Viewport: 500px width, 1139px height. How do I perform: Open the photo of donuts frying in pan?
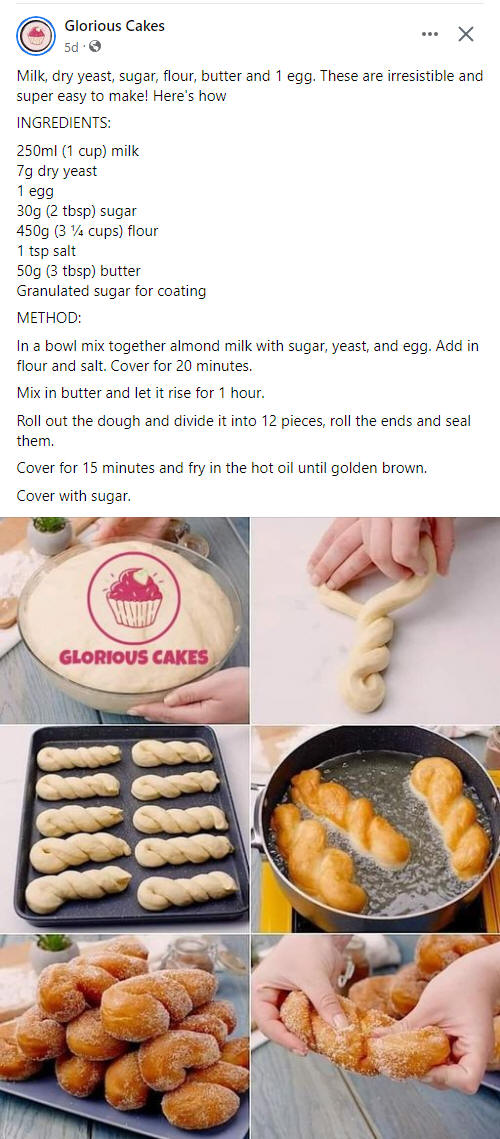pos(376,829)
